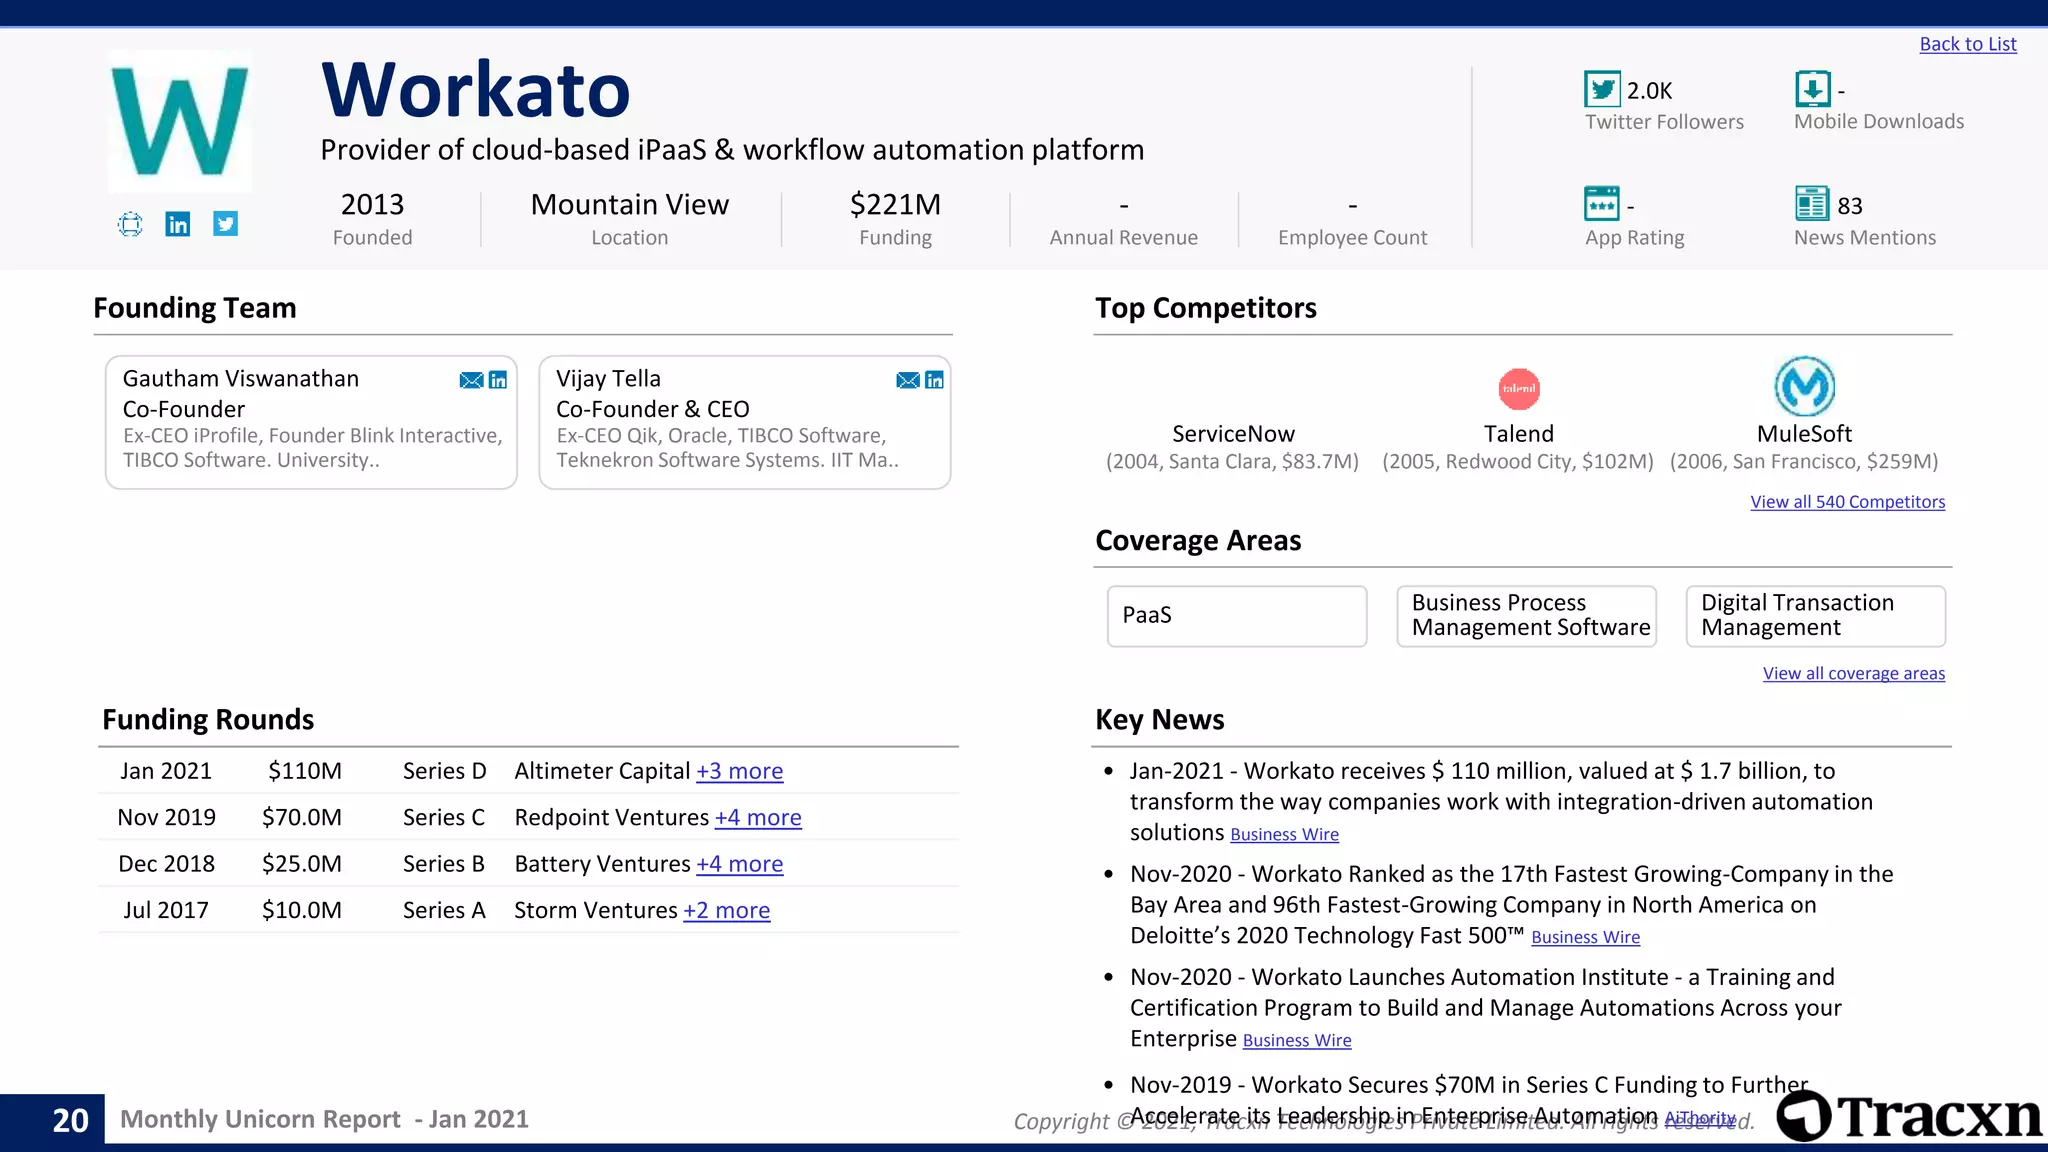Click the $70.0M funding amount

coord(302,817)
